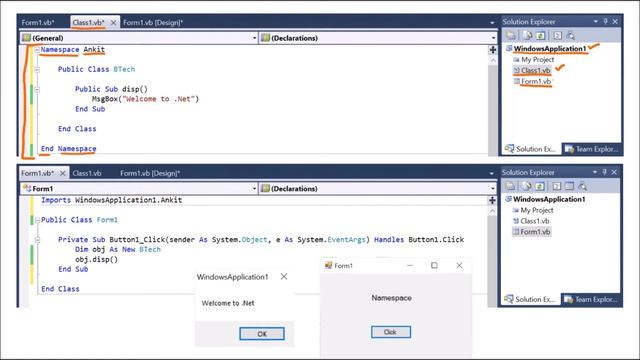Select the lower panel's Team Explorer bottom tab

tap(591, 300)
